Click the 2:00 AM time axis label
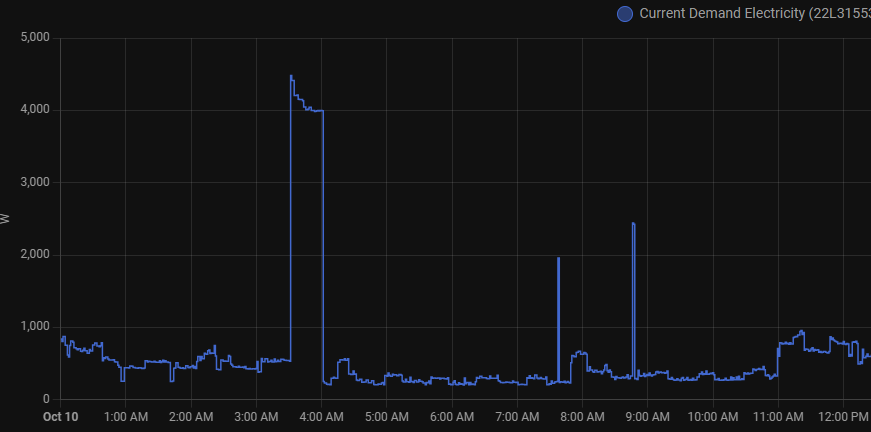 (191, 416)
